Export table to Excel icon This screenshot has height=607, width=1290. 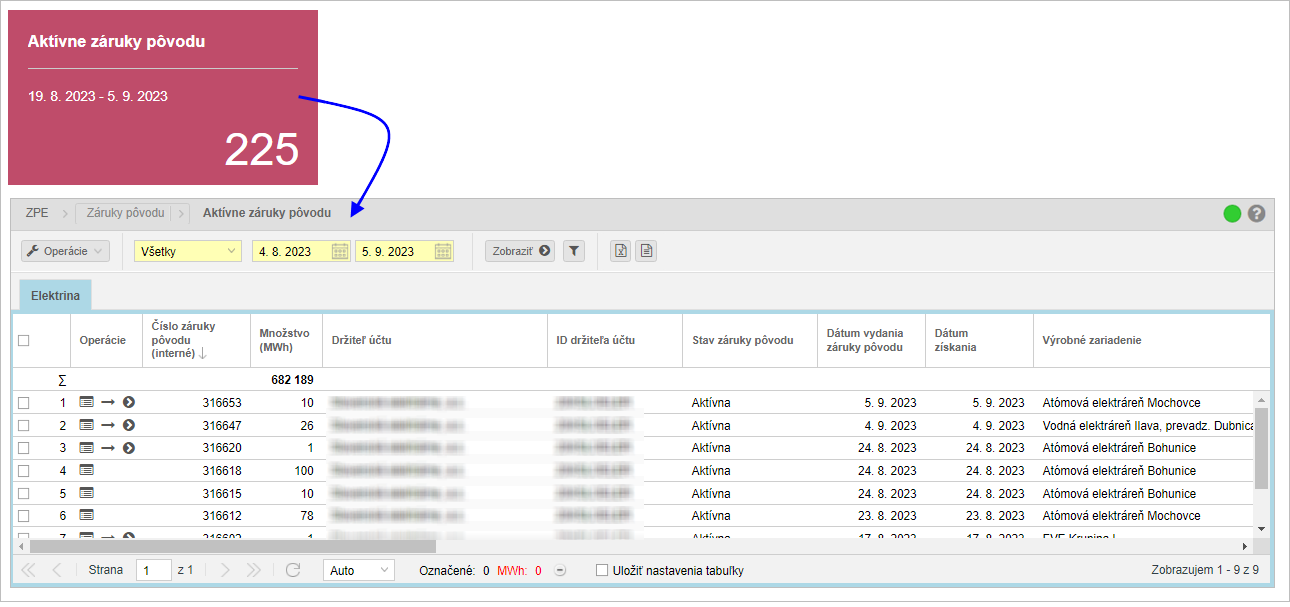[x=621, y=251]
